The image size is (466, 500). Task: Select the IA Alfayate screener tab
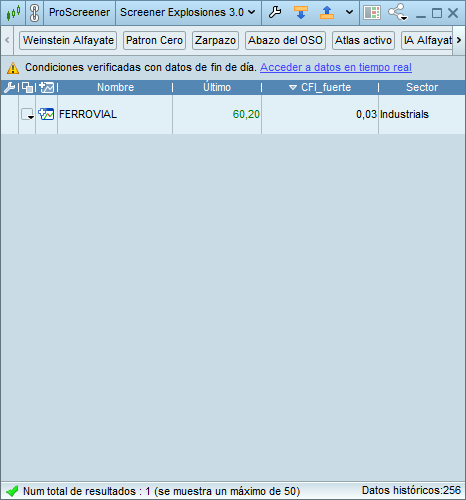(427, 40)
